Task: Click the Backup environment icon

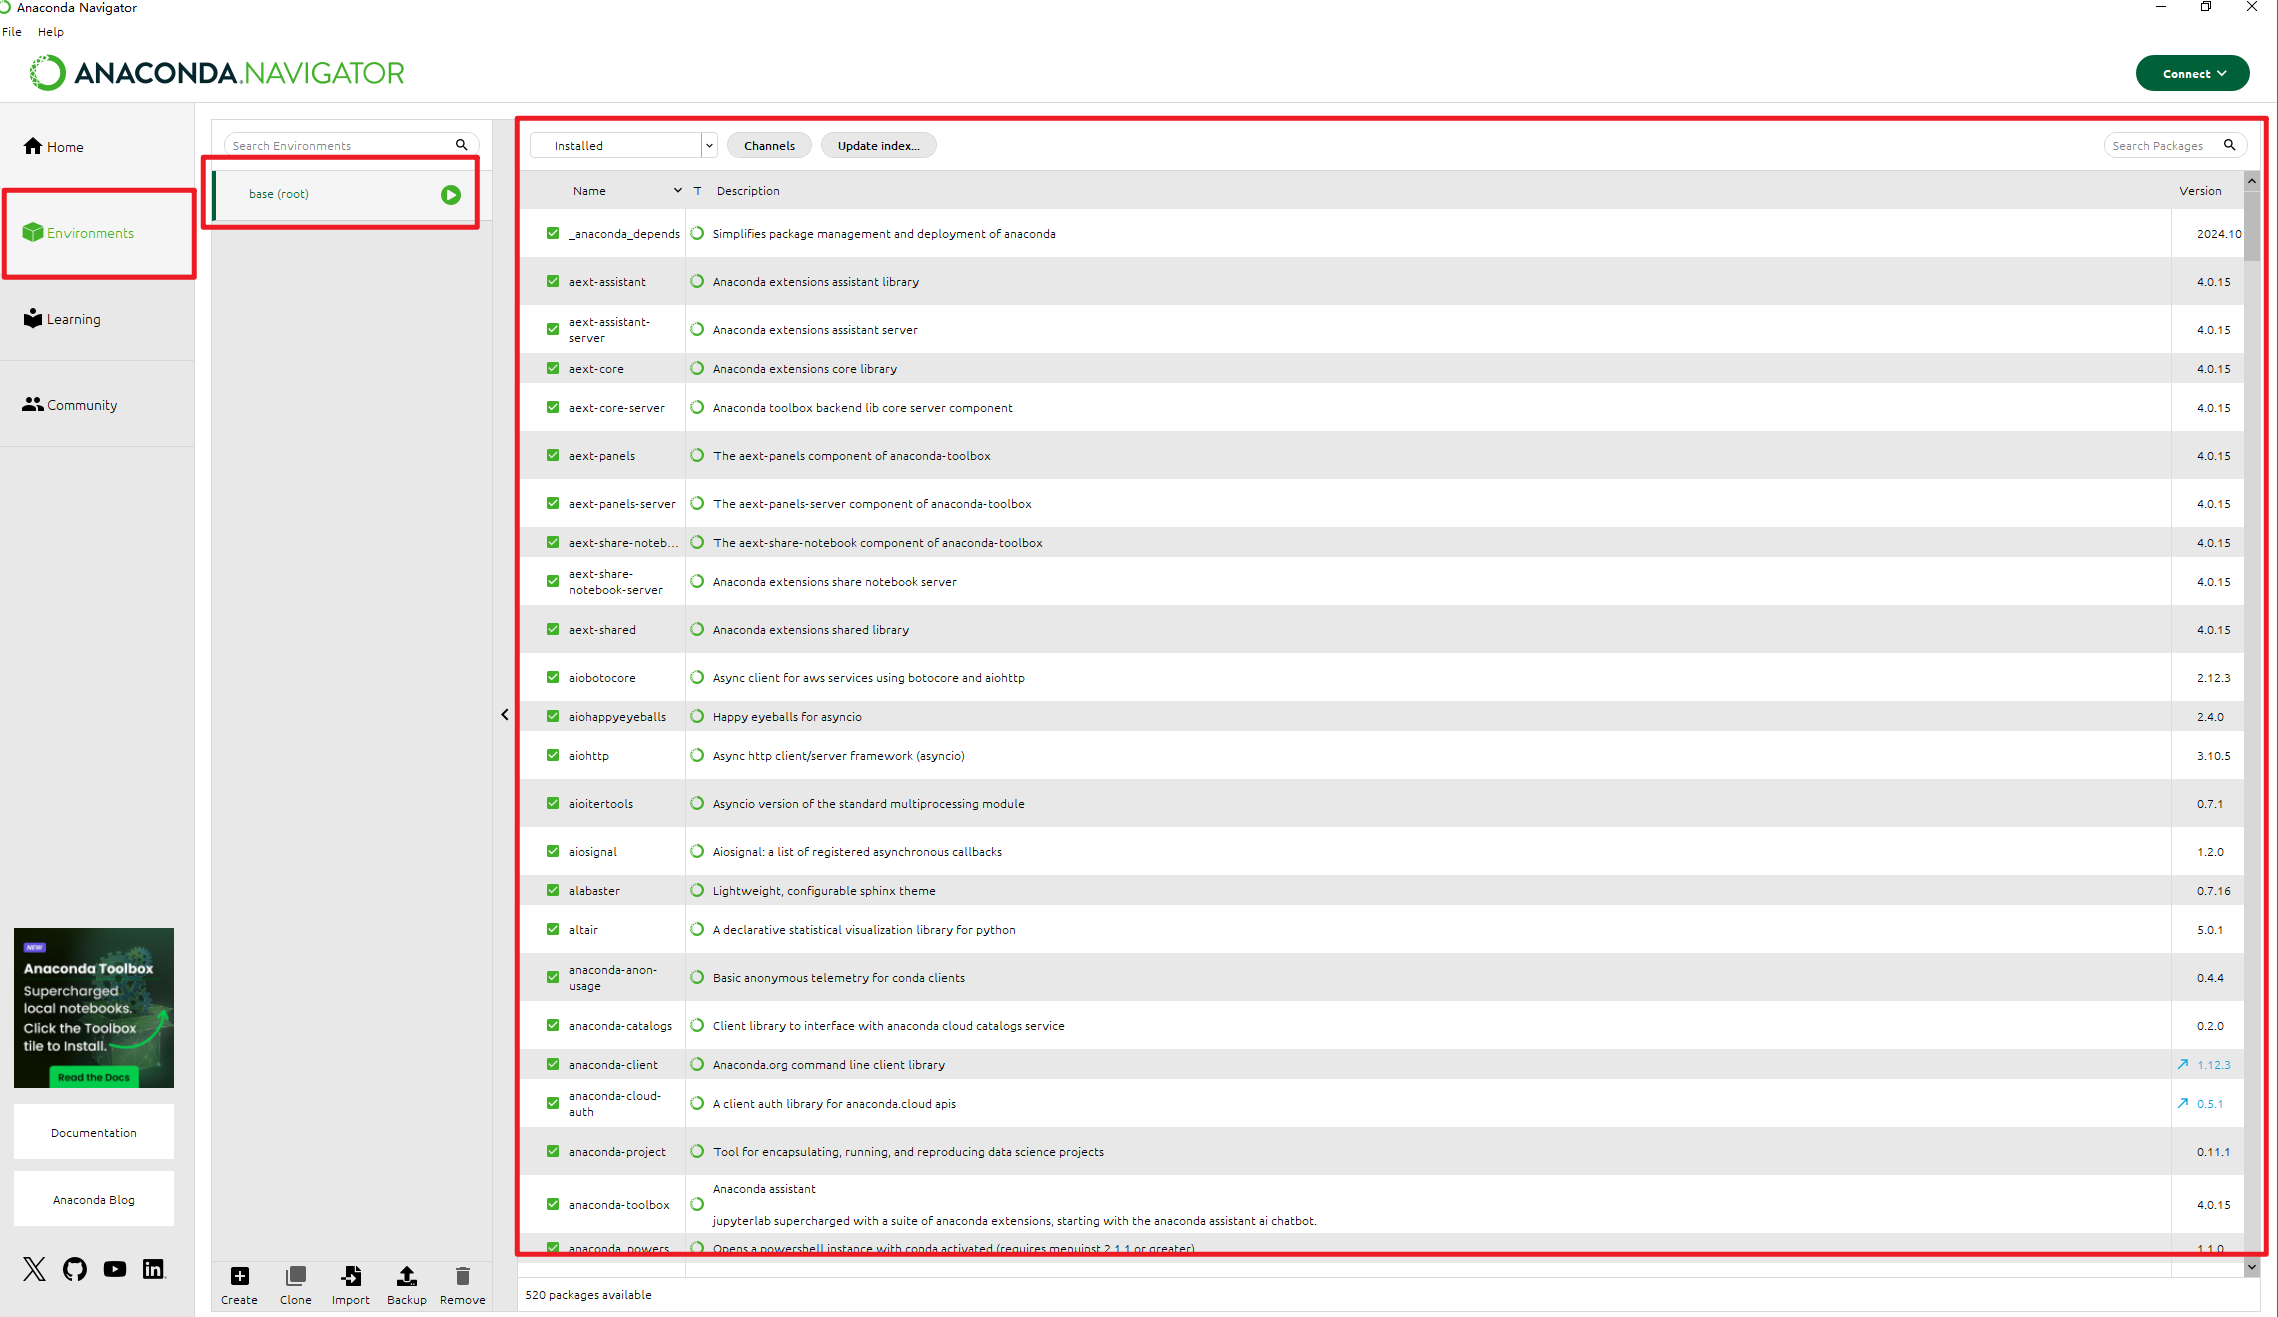Action: click(x=406, y=1276)
